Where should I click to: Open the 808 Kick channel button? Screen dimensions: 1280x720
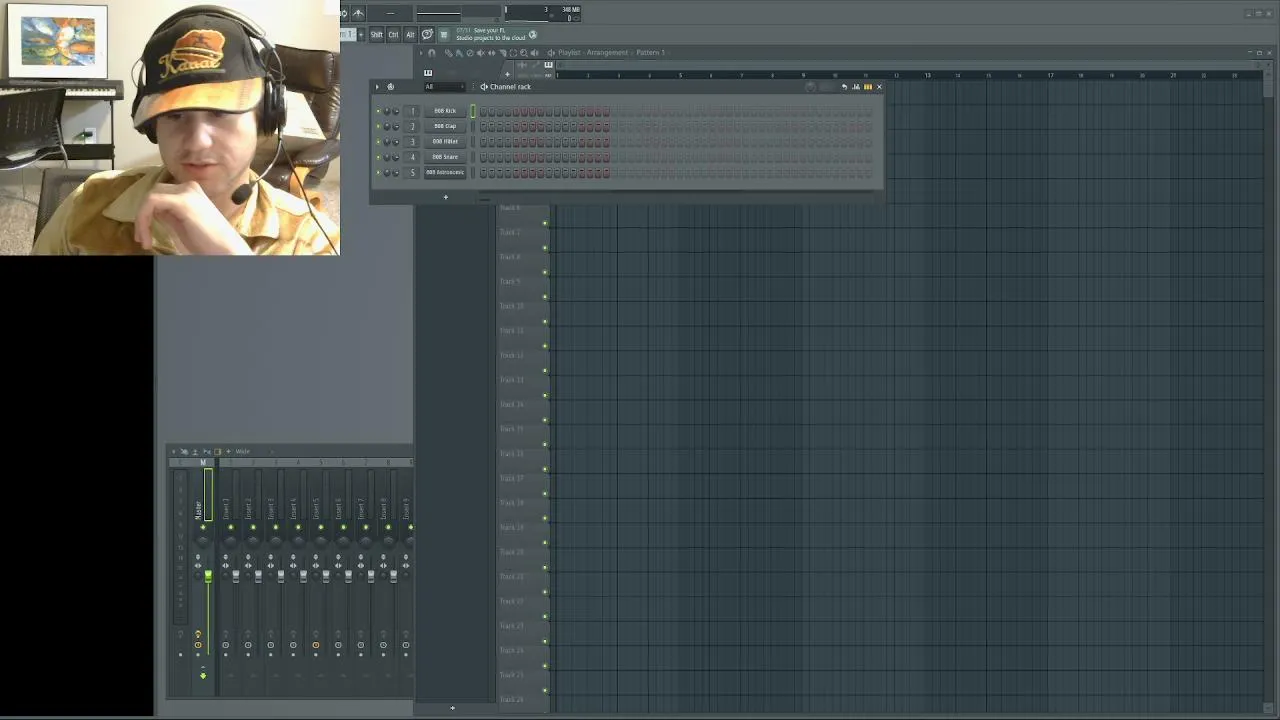pos(445,111)
